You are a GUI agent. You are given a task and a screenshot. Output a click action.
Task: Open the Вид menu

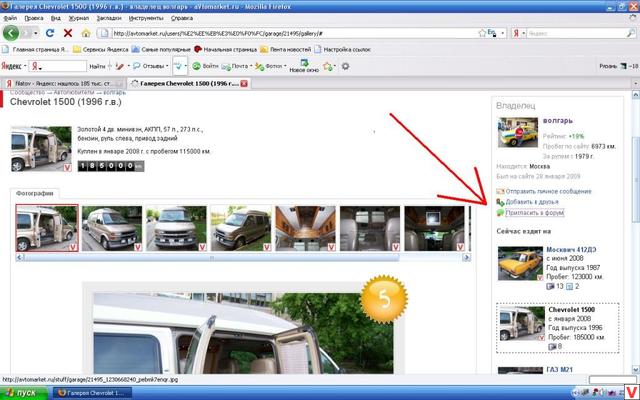click(56, 18)
